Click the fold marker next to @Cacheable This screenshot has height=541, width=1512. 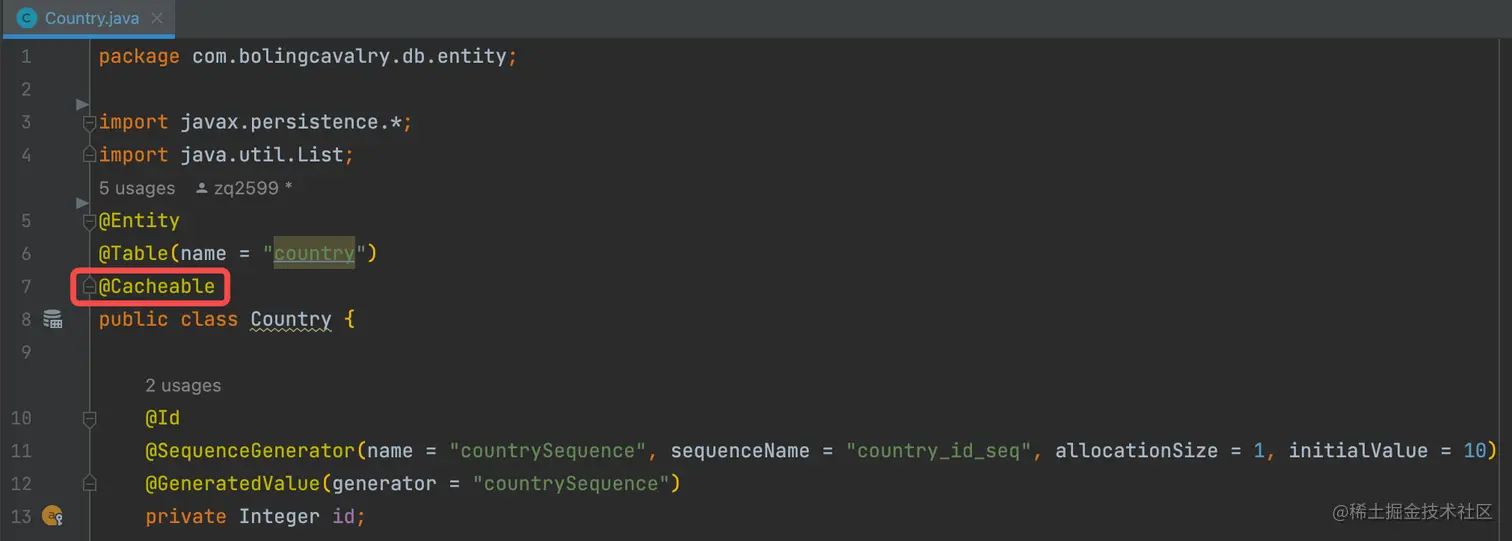89,287
